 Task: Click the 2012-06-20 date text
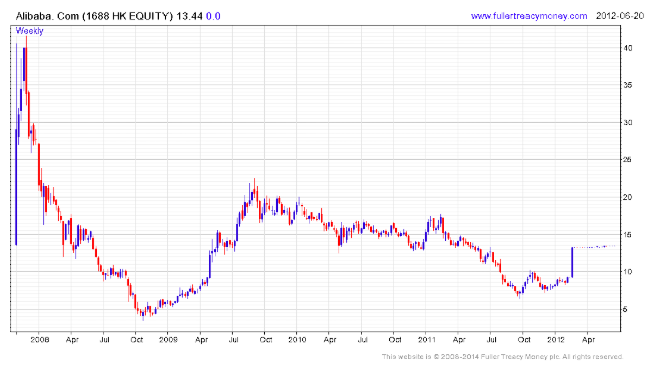pos(620,16)
